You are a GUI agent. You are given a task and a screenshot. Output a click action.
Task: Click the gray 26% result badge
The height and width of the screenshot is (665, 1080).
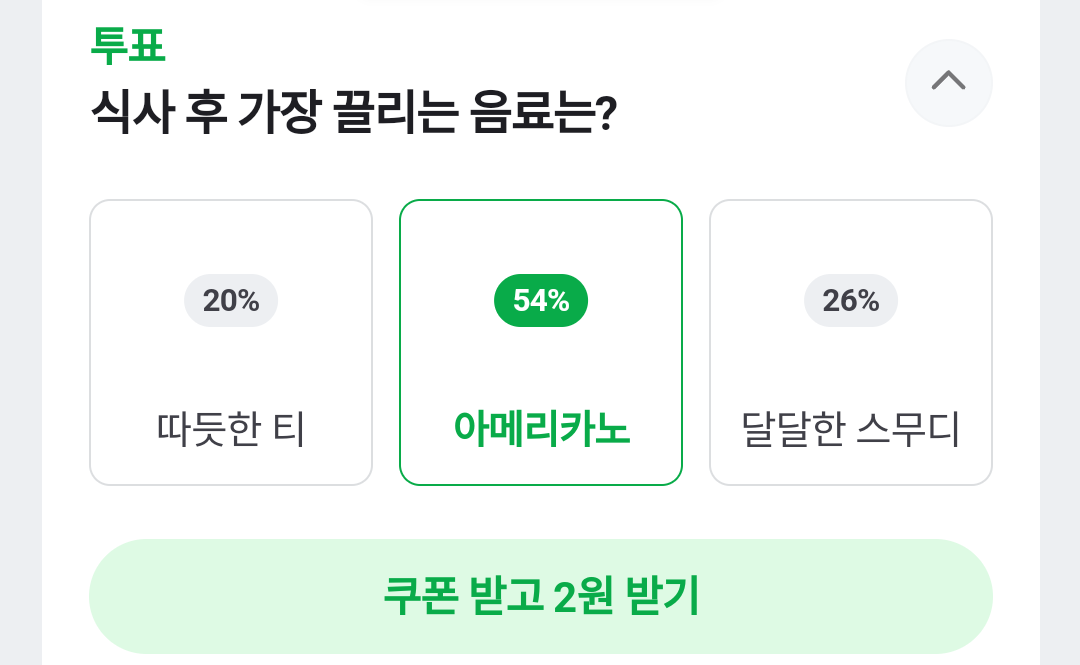tap(851, 300)
